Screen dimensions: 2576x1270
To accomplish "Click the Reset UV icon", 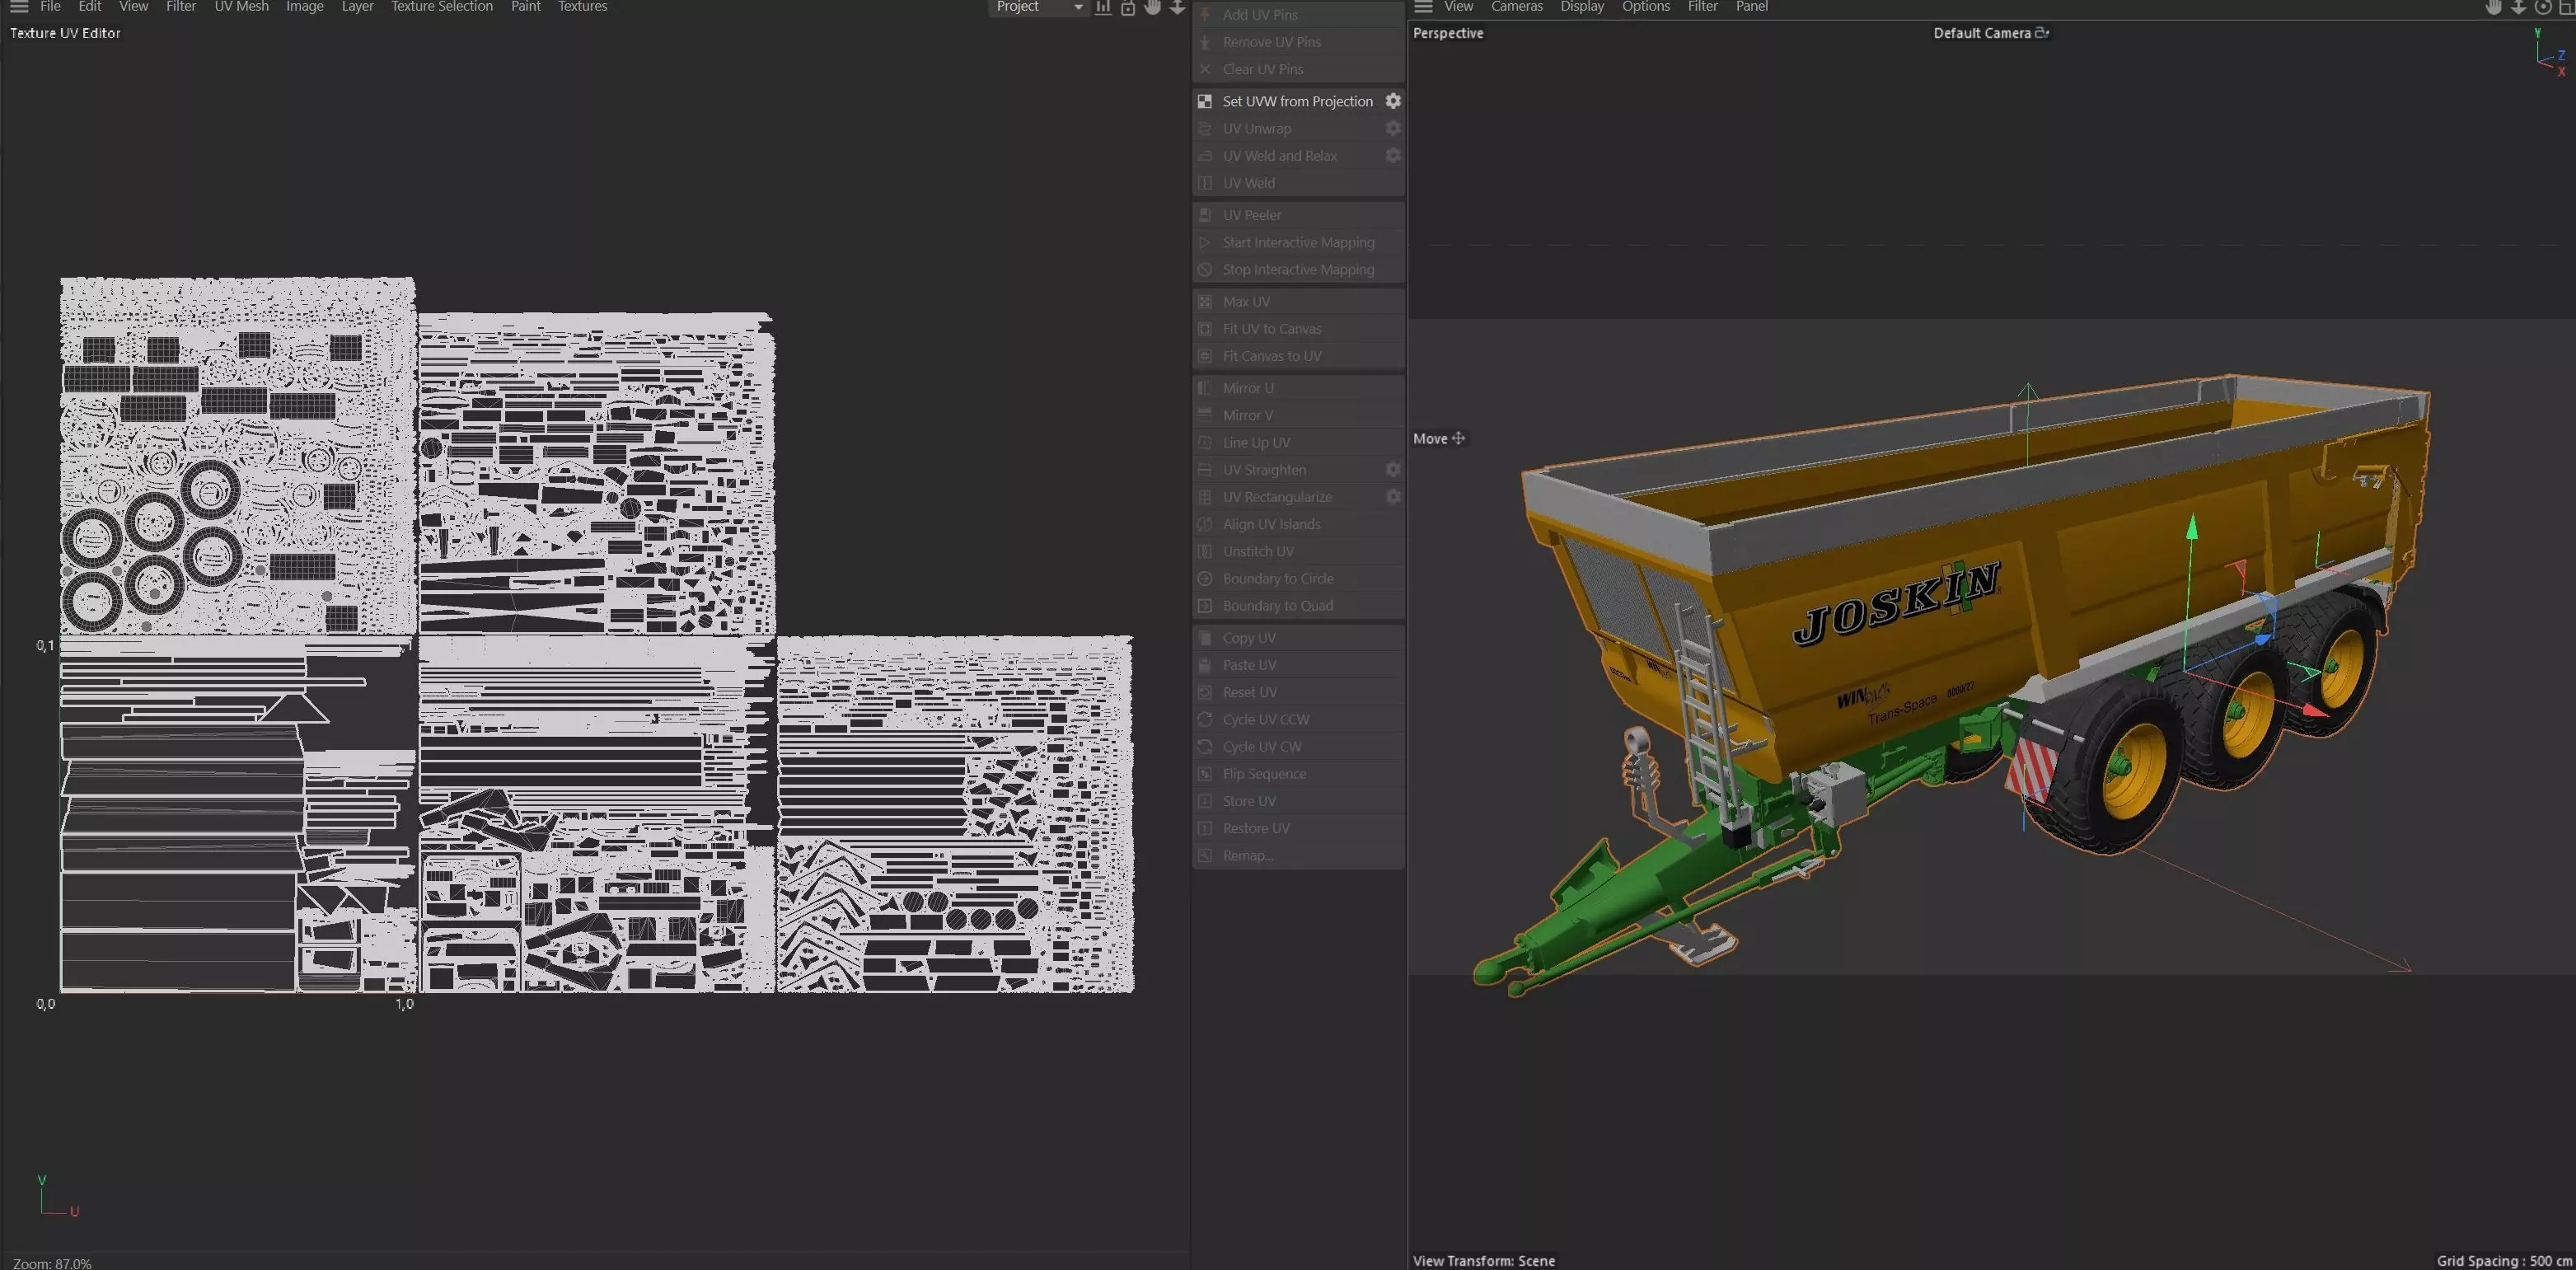I will [x=1205, y=692].
